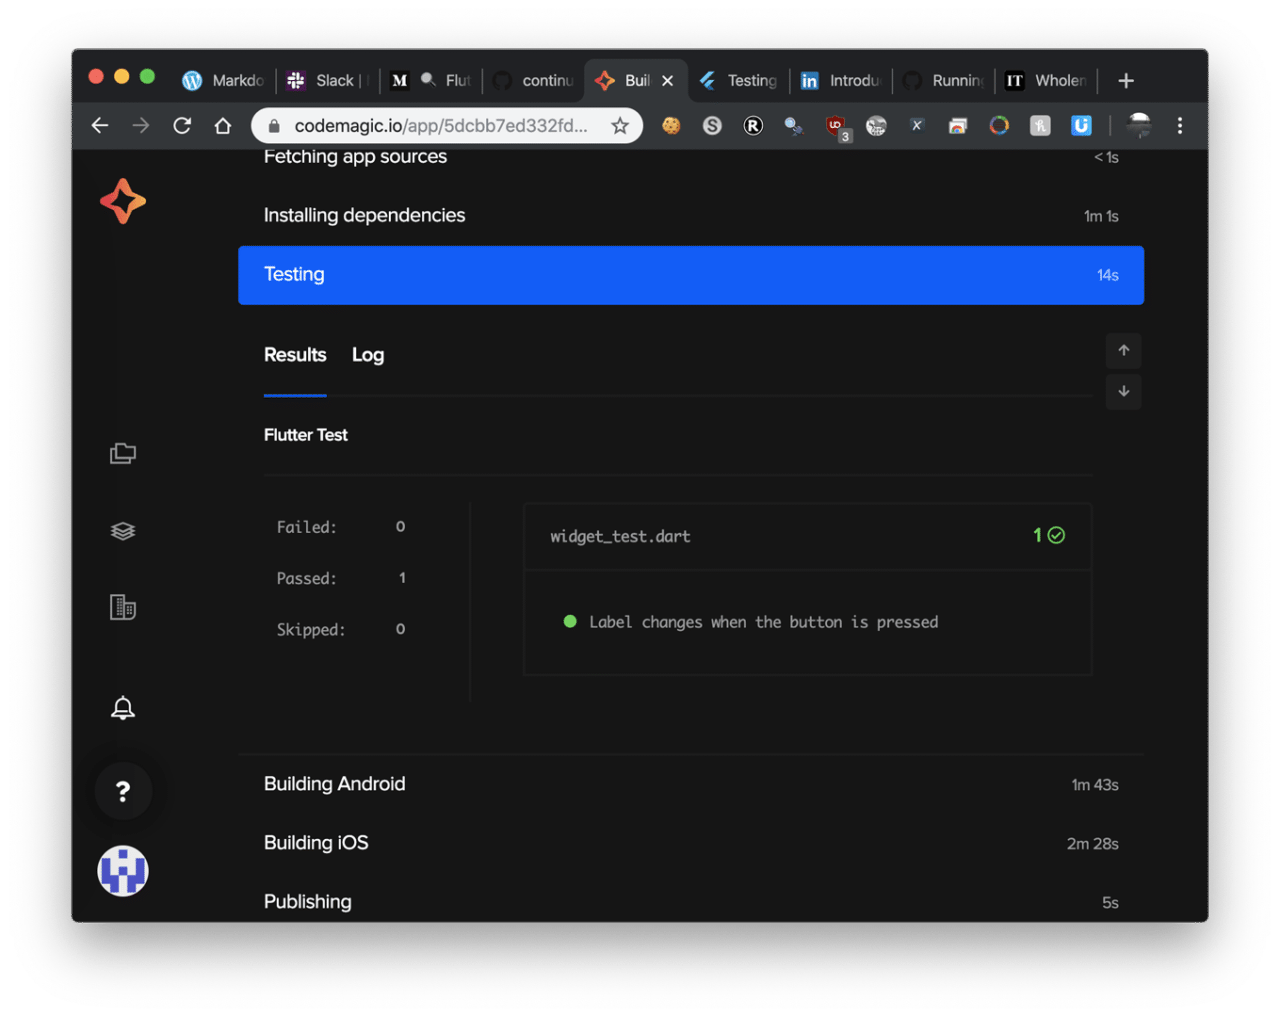Expand the Building Android step
1280x1017 pixels.
click(691, 784)
